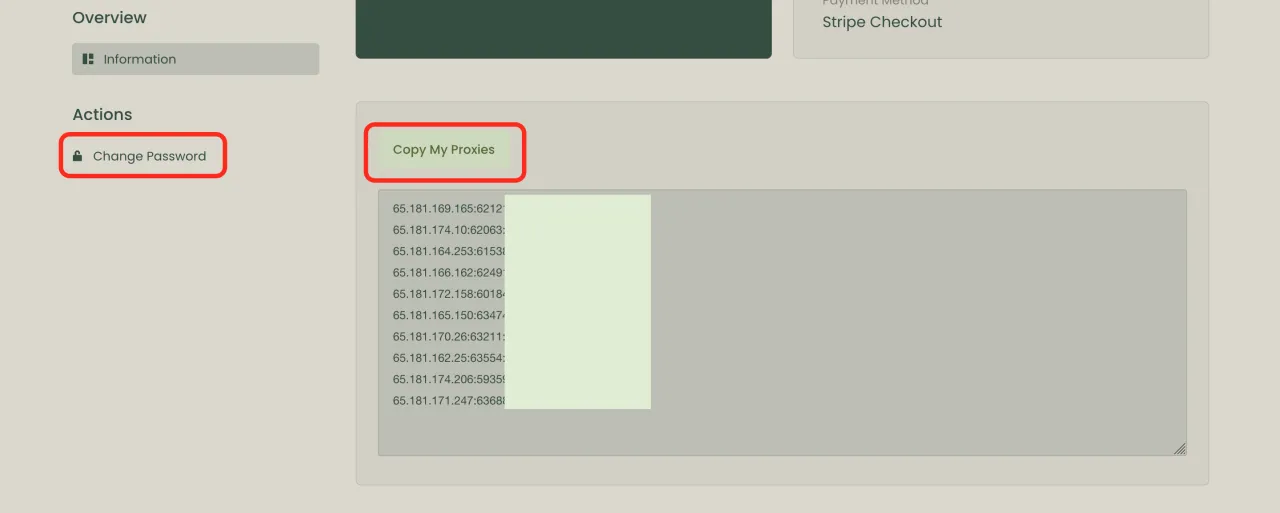Place cursor on proxy 65.181.166.162
Image resolution: width=1280 pixels, height=513 pixels.
pyautogui.click(x=447, y=272)
